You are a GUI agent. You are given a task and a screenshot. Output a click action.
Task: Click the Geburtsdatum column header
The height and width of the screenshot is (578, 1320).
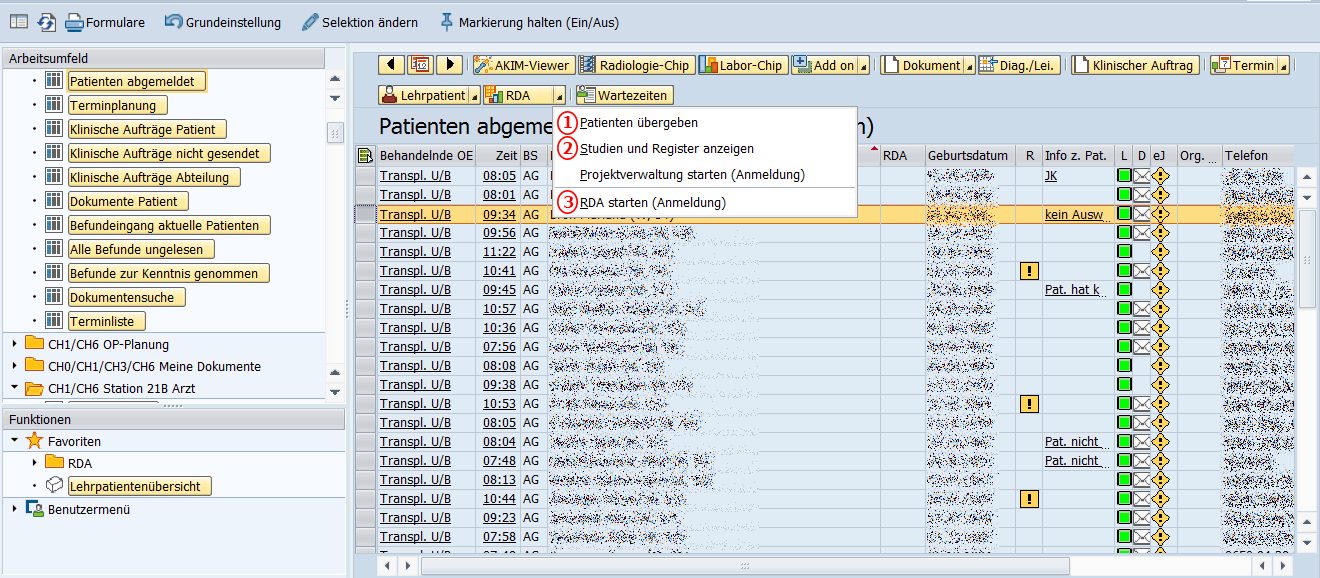click(x=967, y=155)
